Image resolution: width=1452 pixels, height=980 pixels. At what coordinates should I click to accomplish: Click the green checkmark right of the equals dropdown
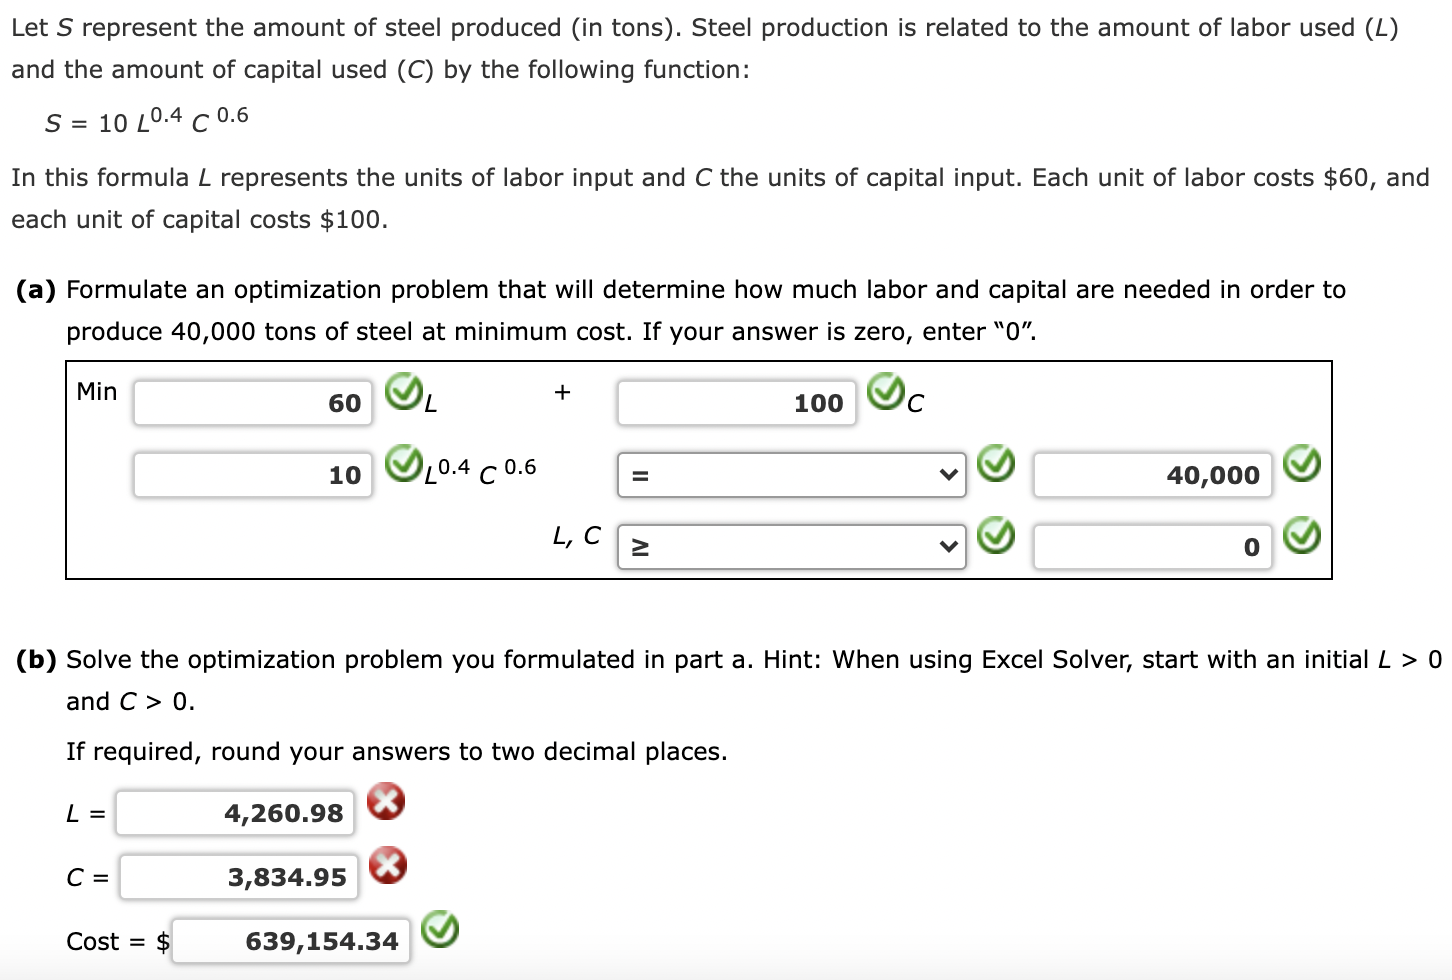(997, 465)
